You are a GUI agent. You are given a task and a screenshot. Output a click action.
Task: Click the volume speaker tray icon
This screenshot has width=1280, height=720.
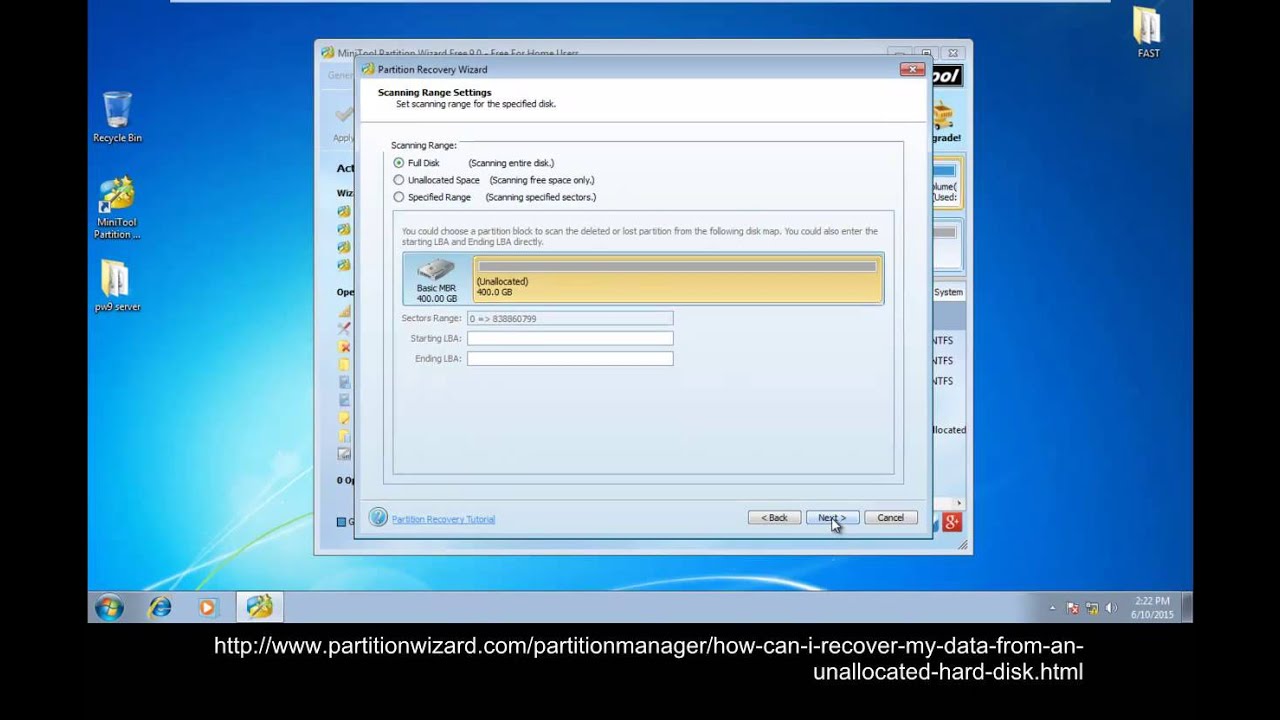click(1111, 608)
